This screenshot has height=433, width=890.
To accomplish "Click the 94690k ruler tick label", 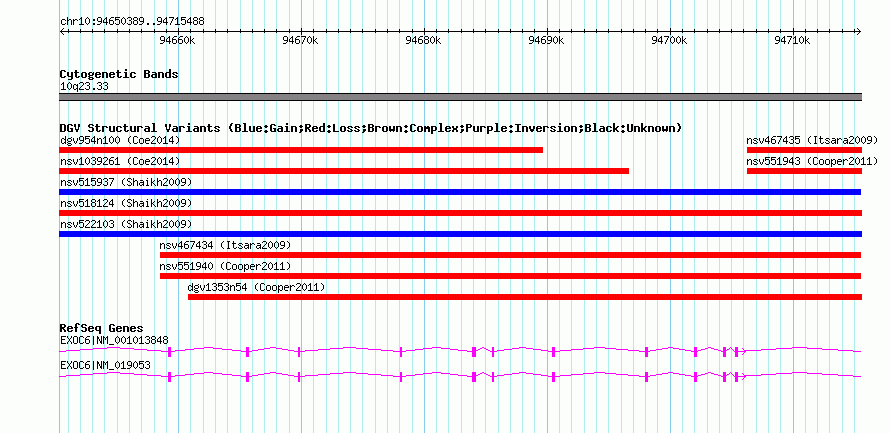I will click(547, 40).
